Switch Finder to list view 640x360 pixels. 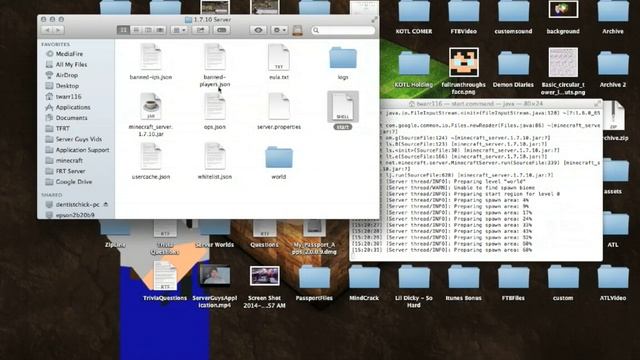pyautogui.click(x=136, y=30)
